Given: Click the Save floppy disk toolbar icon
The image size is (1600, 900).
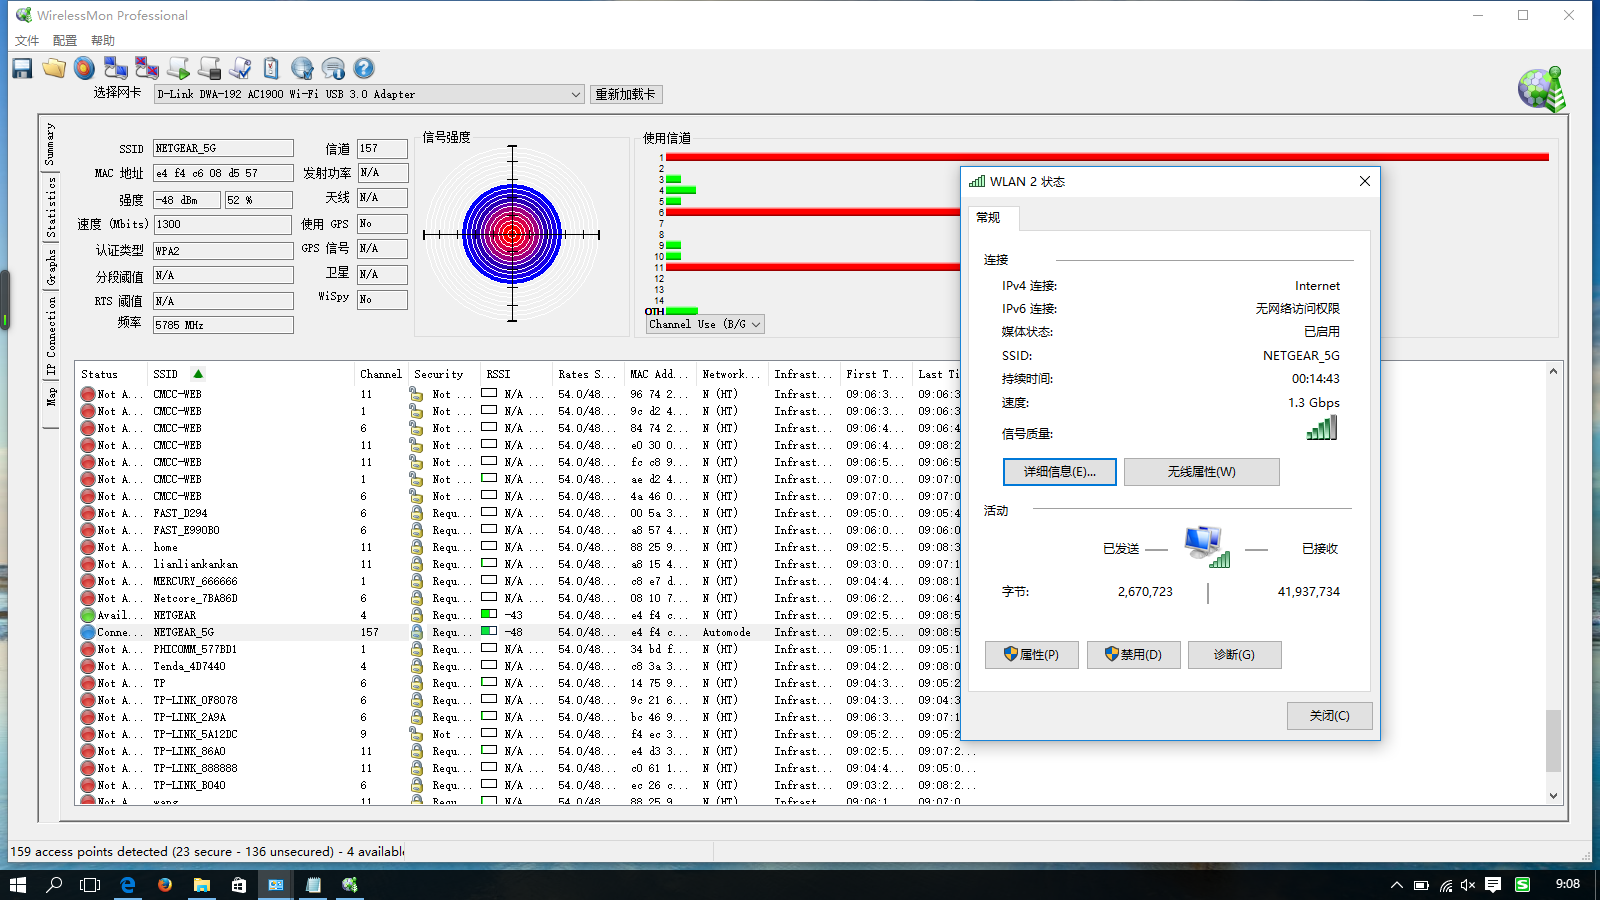Looking at the screenshot, I should click(22, 68).
